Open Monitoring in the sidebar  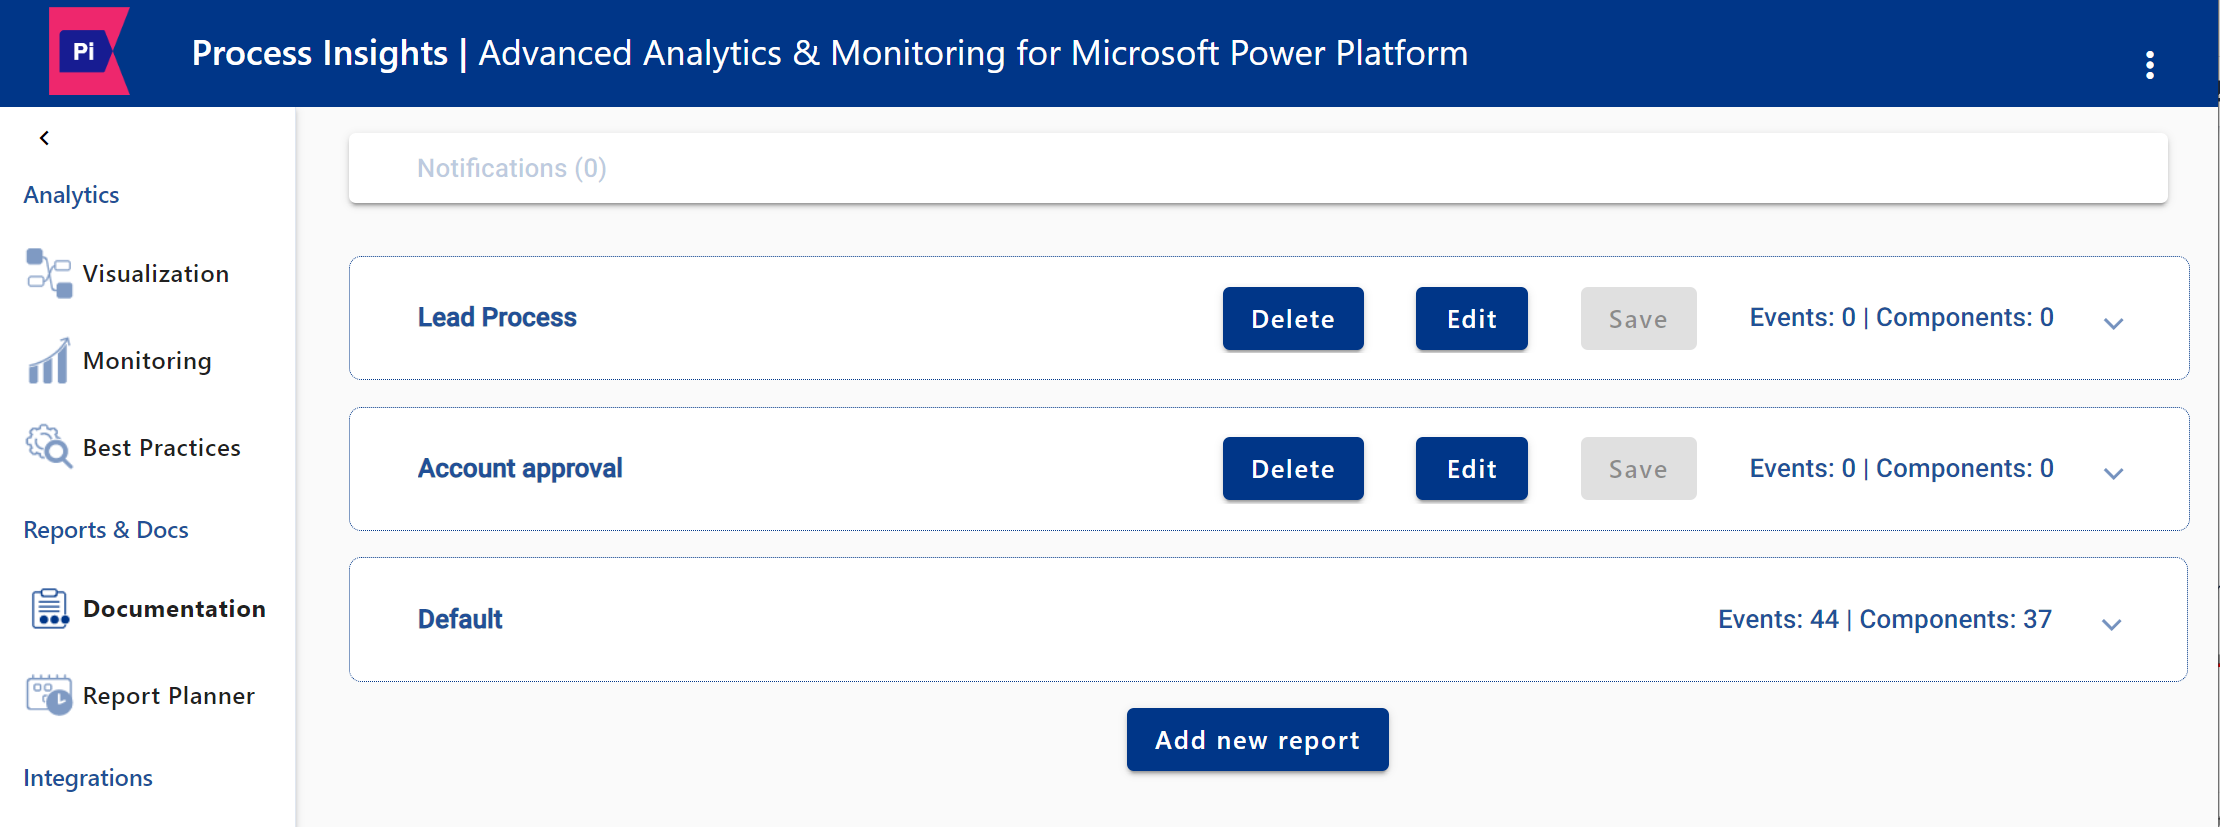(147, 360)
